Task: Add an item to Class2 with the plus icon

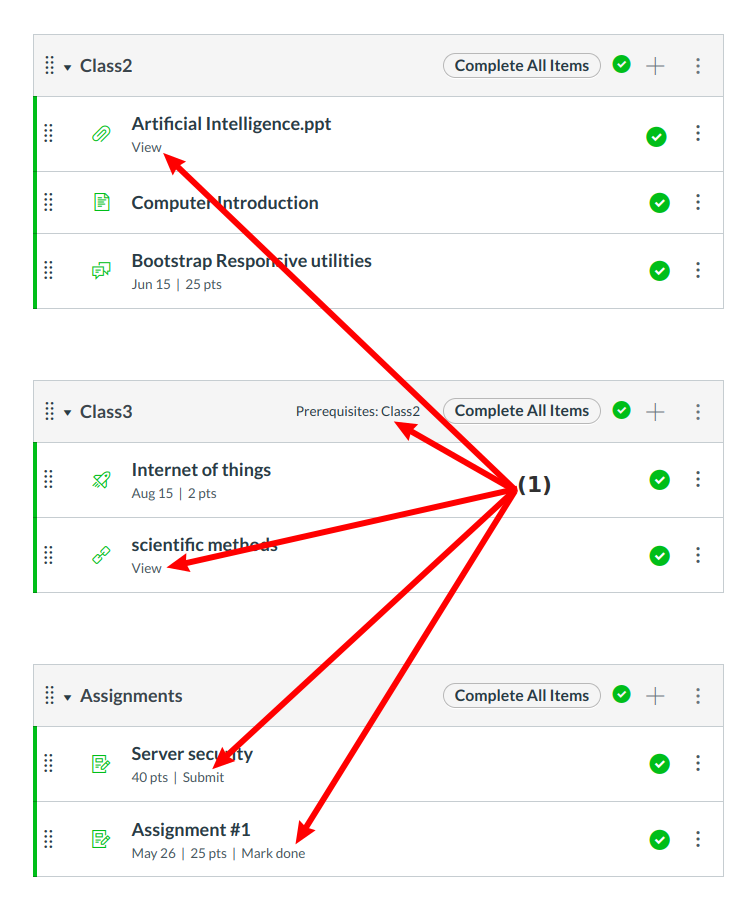Action: (x=655, y=66)
